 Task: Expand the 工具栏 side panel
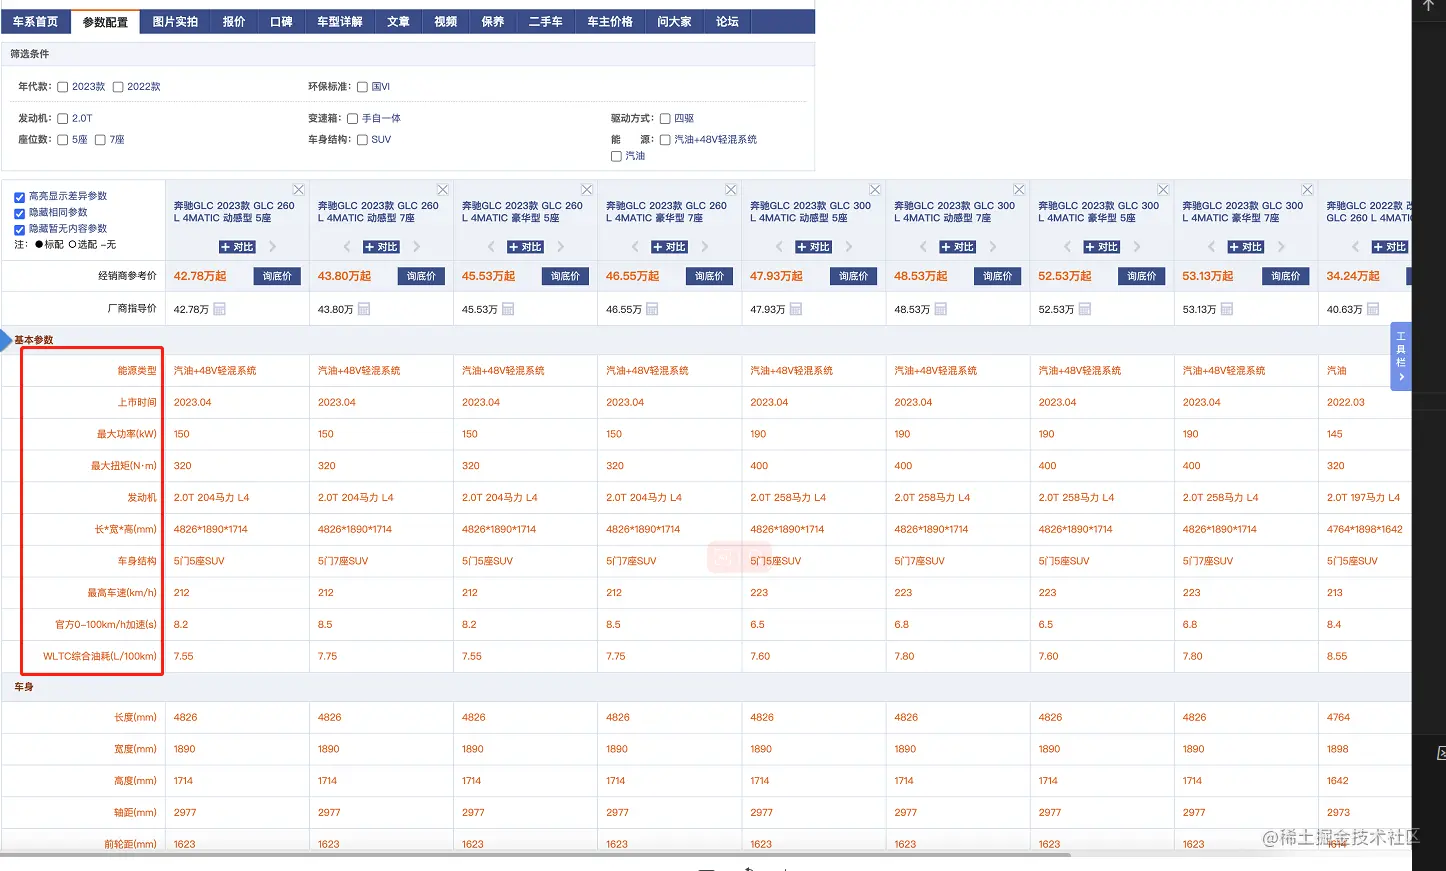click(1401, 356)
